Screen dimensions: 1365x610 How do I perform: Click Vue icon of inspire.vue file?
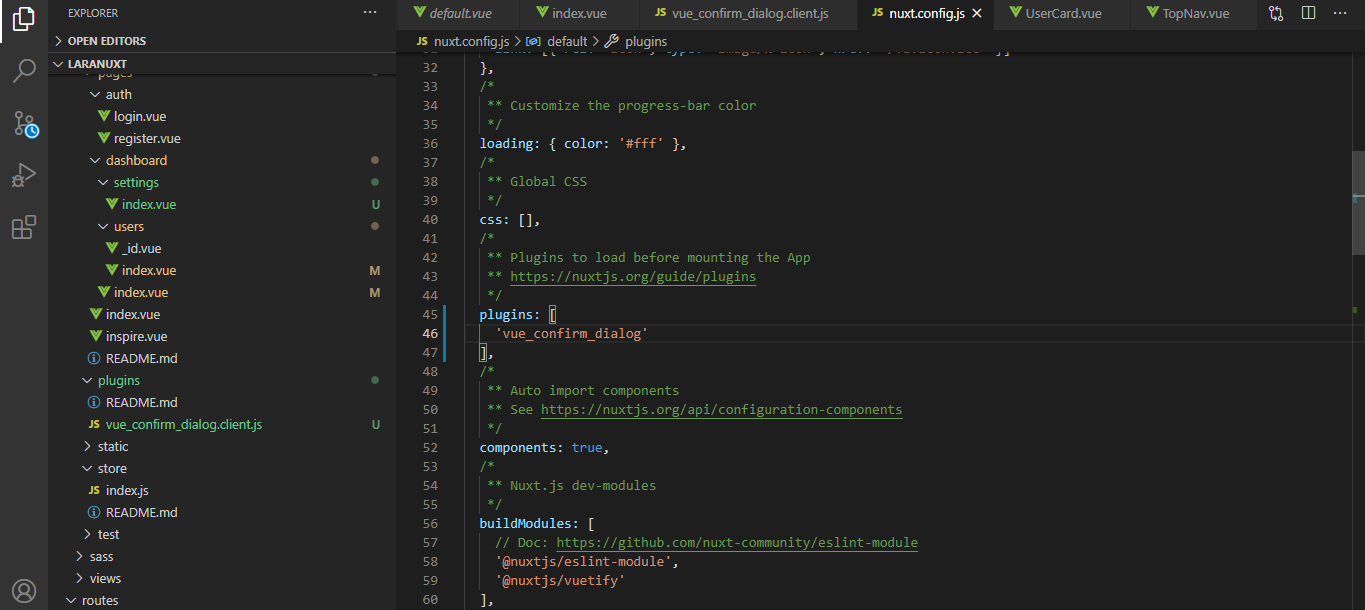tap(96, 336)
